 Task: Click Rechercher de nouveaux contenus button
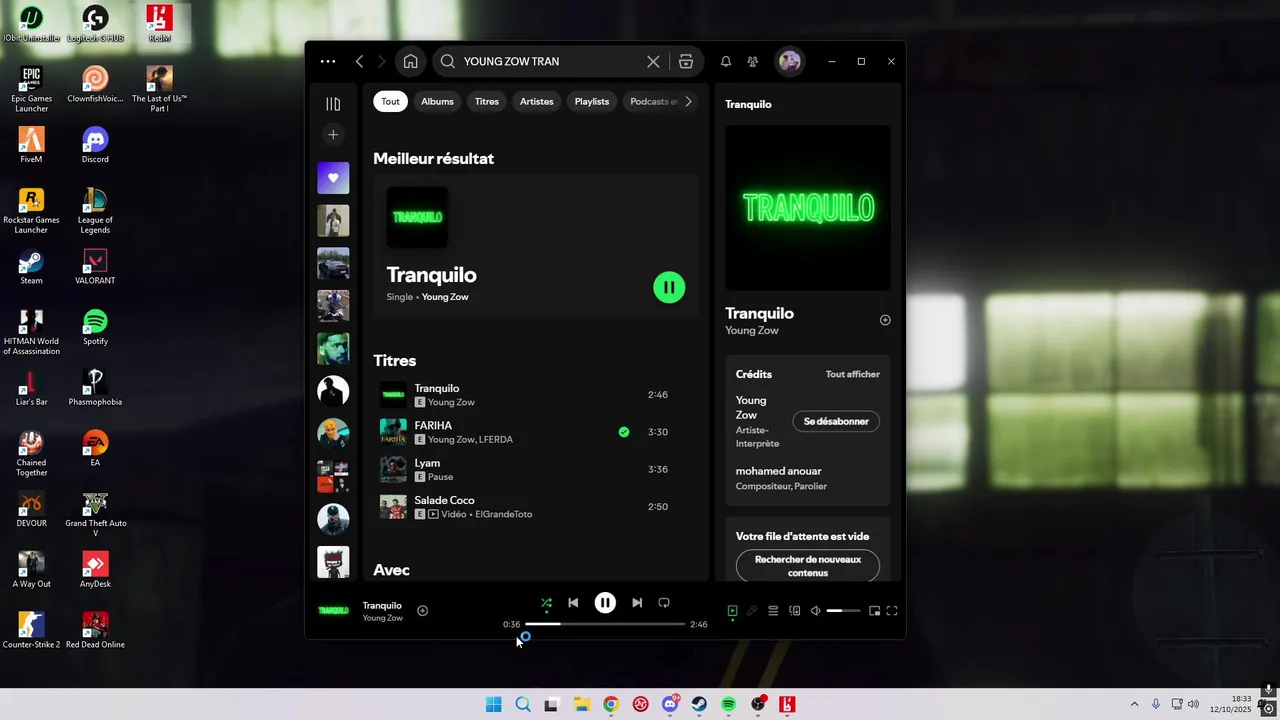(x=808, y=566)
